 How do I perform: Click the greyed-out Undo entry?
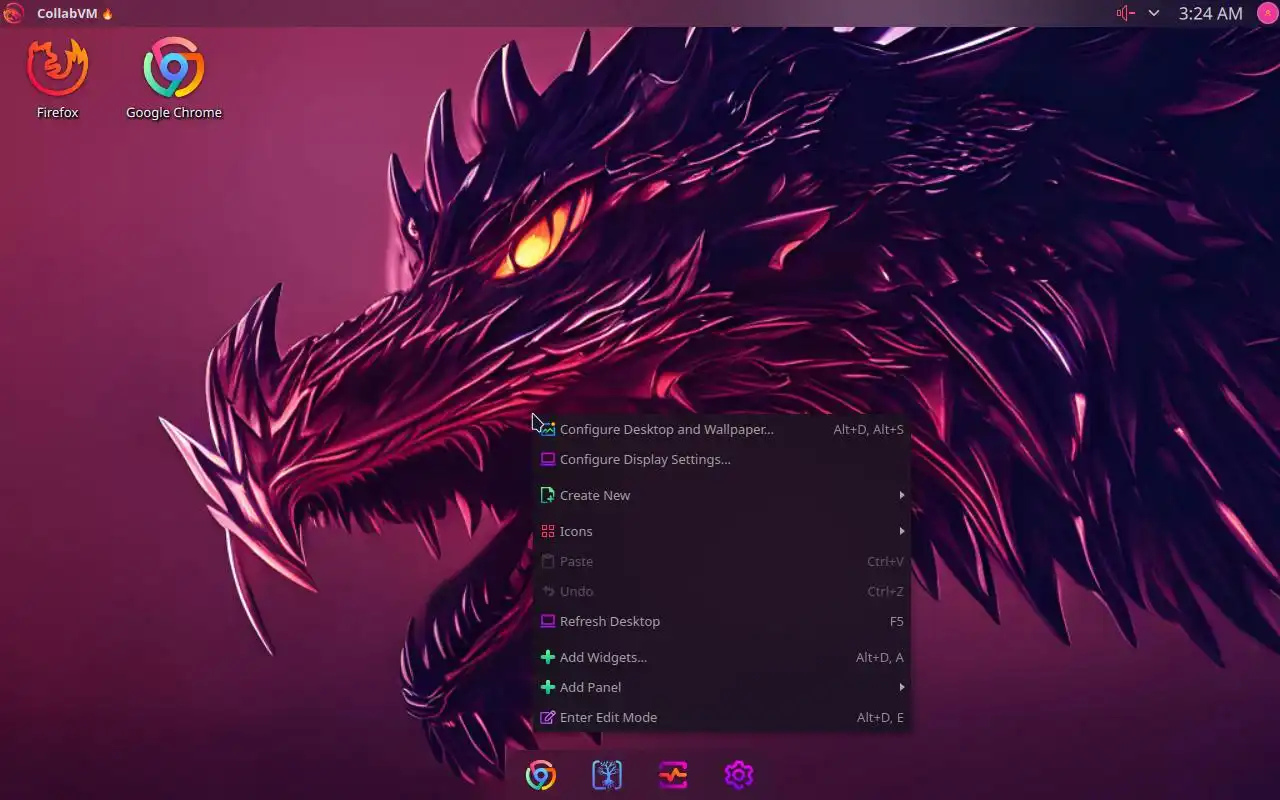pyautogui.click(x=721, y=591)
